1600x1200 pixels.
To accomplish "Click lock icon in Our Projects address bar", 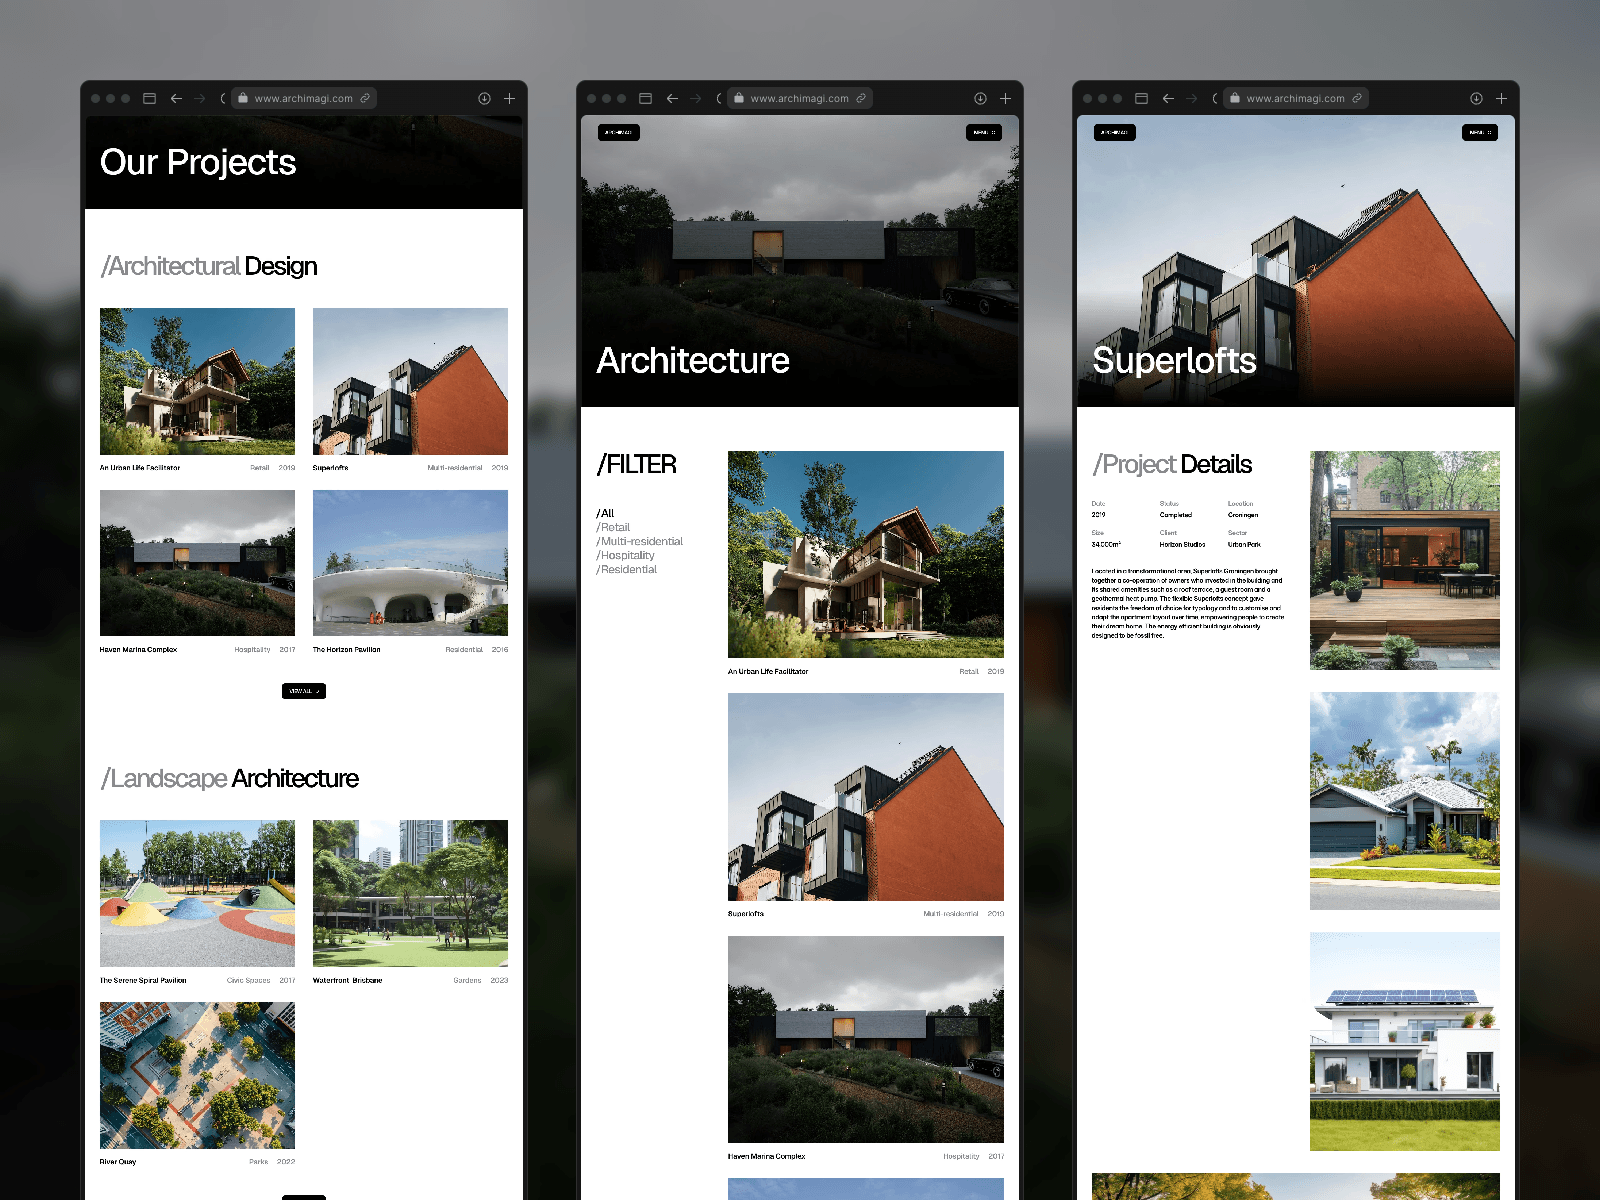I will pyautogui.click(x=242, y=98).
